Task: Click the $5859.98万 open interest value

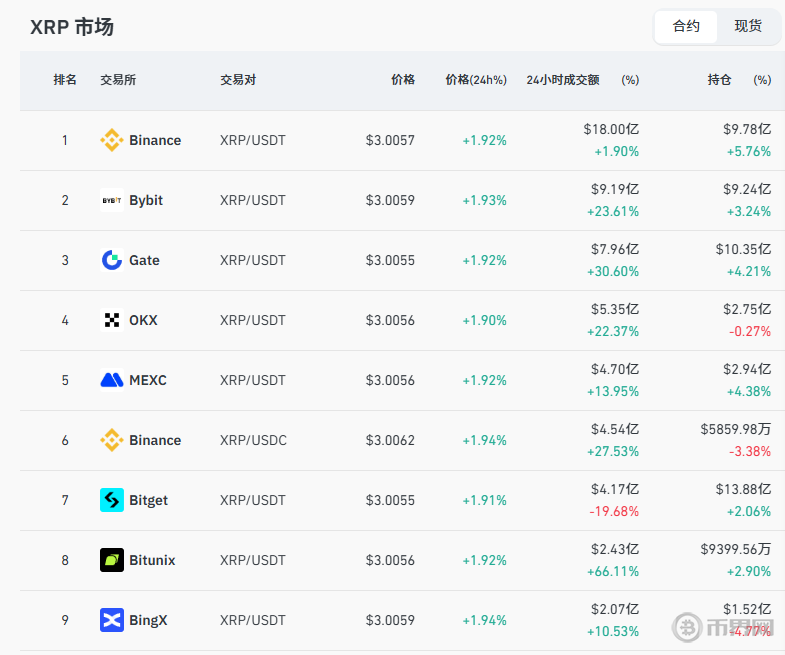Action: click(x=736, y=429)
